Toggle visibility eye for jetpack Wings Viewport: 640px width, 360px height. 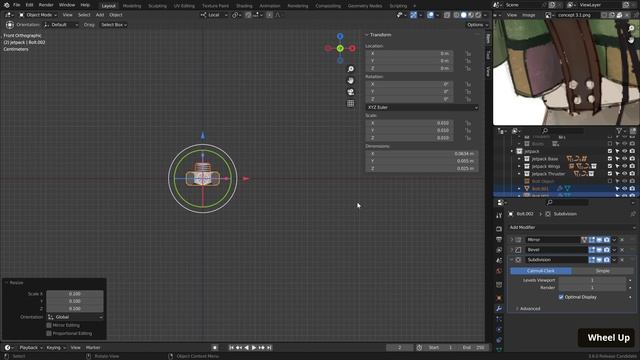coord(624,166)
